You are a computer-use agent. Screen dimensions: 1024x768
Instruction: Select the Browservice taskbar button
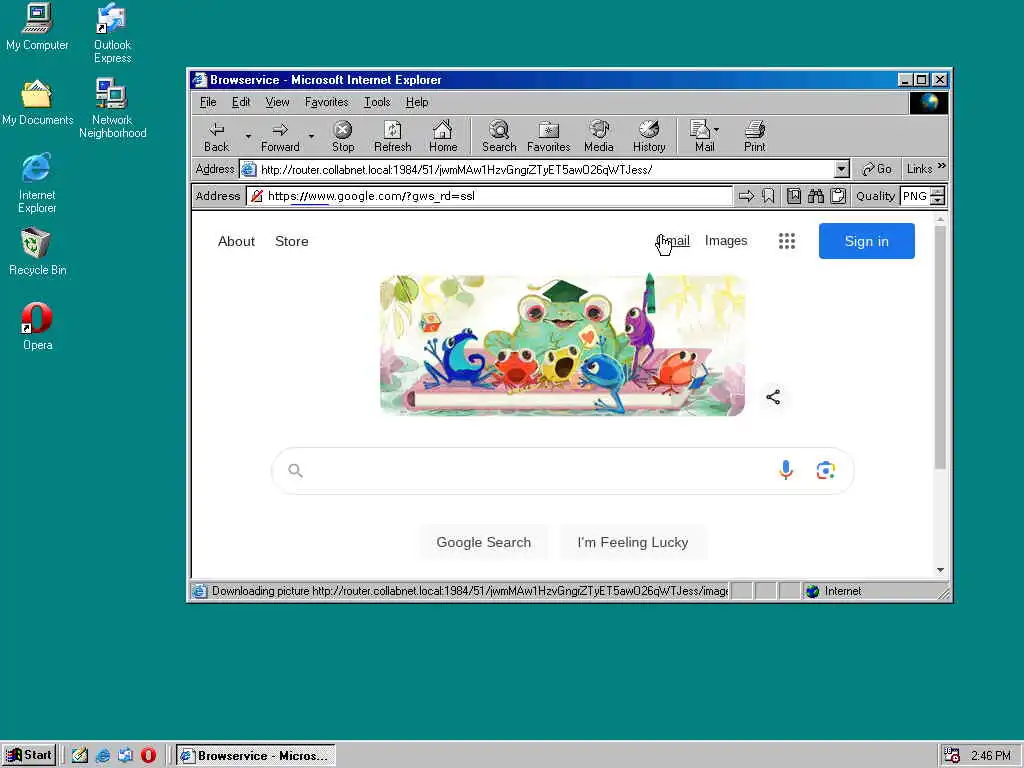coord(256,756)
